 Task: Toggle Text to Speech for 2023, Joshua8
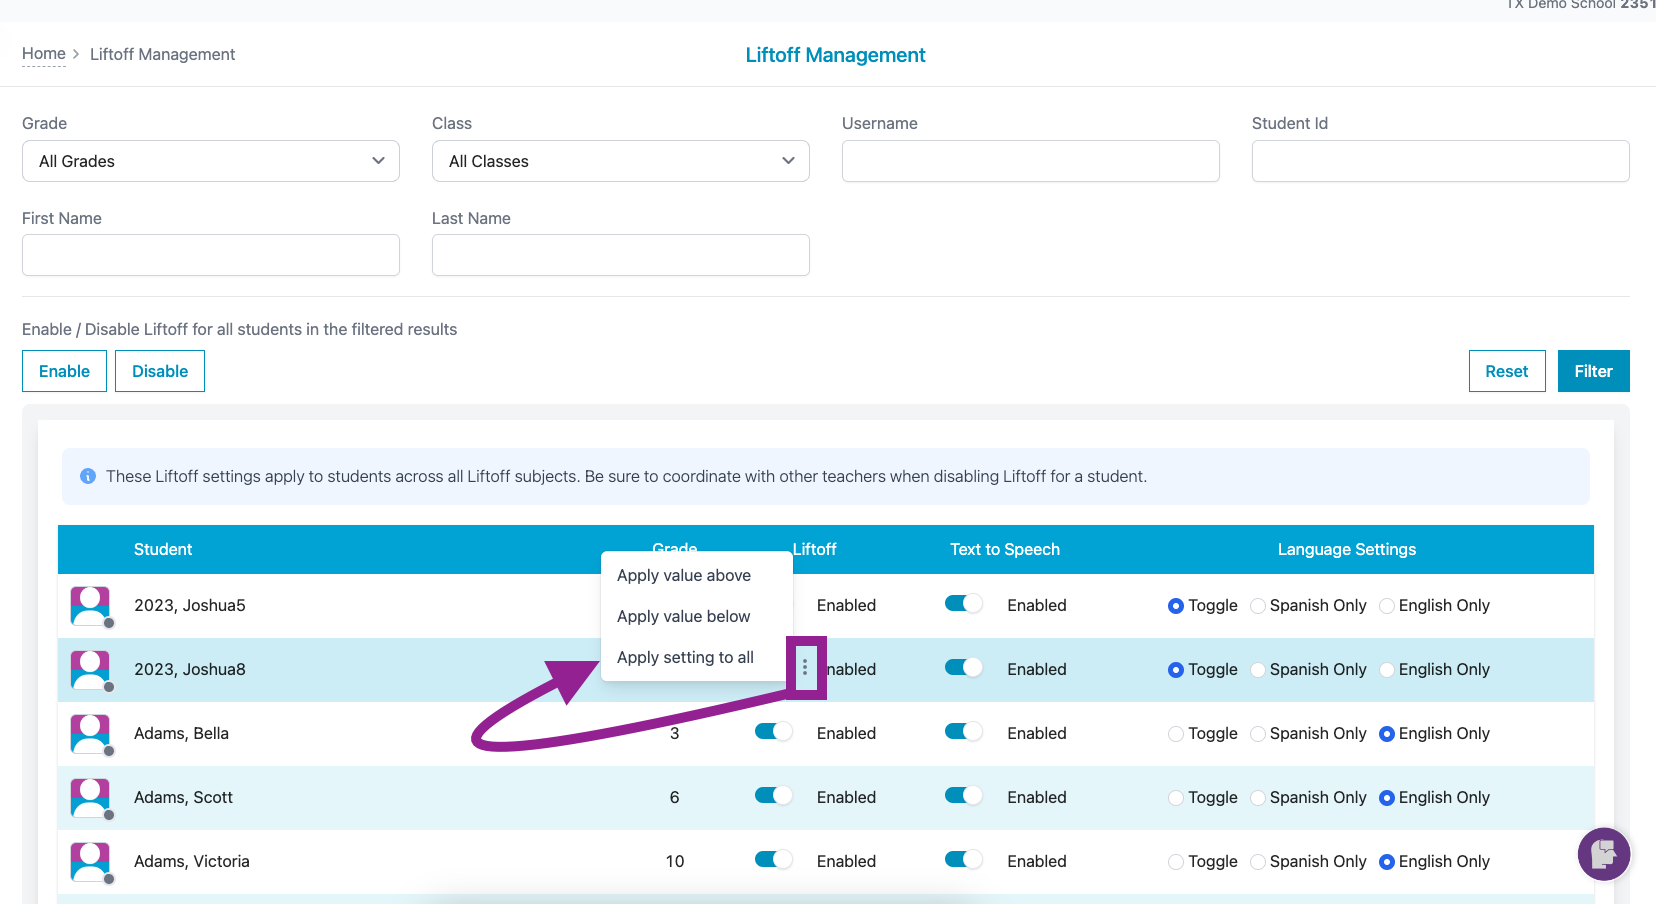click(x=964, y=668)
